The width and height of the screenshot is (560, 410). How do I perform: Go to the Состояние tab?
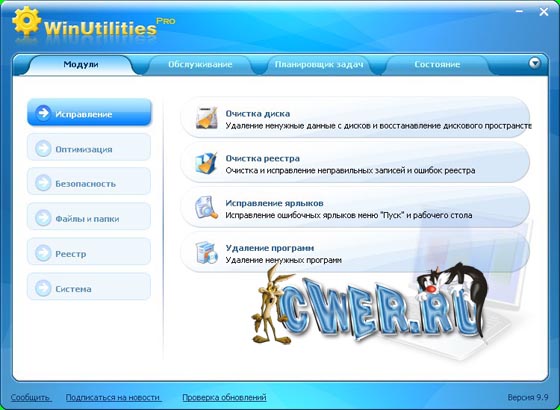pyautogui.click(x=437, y=65)
